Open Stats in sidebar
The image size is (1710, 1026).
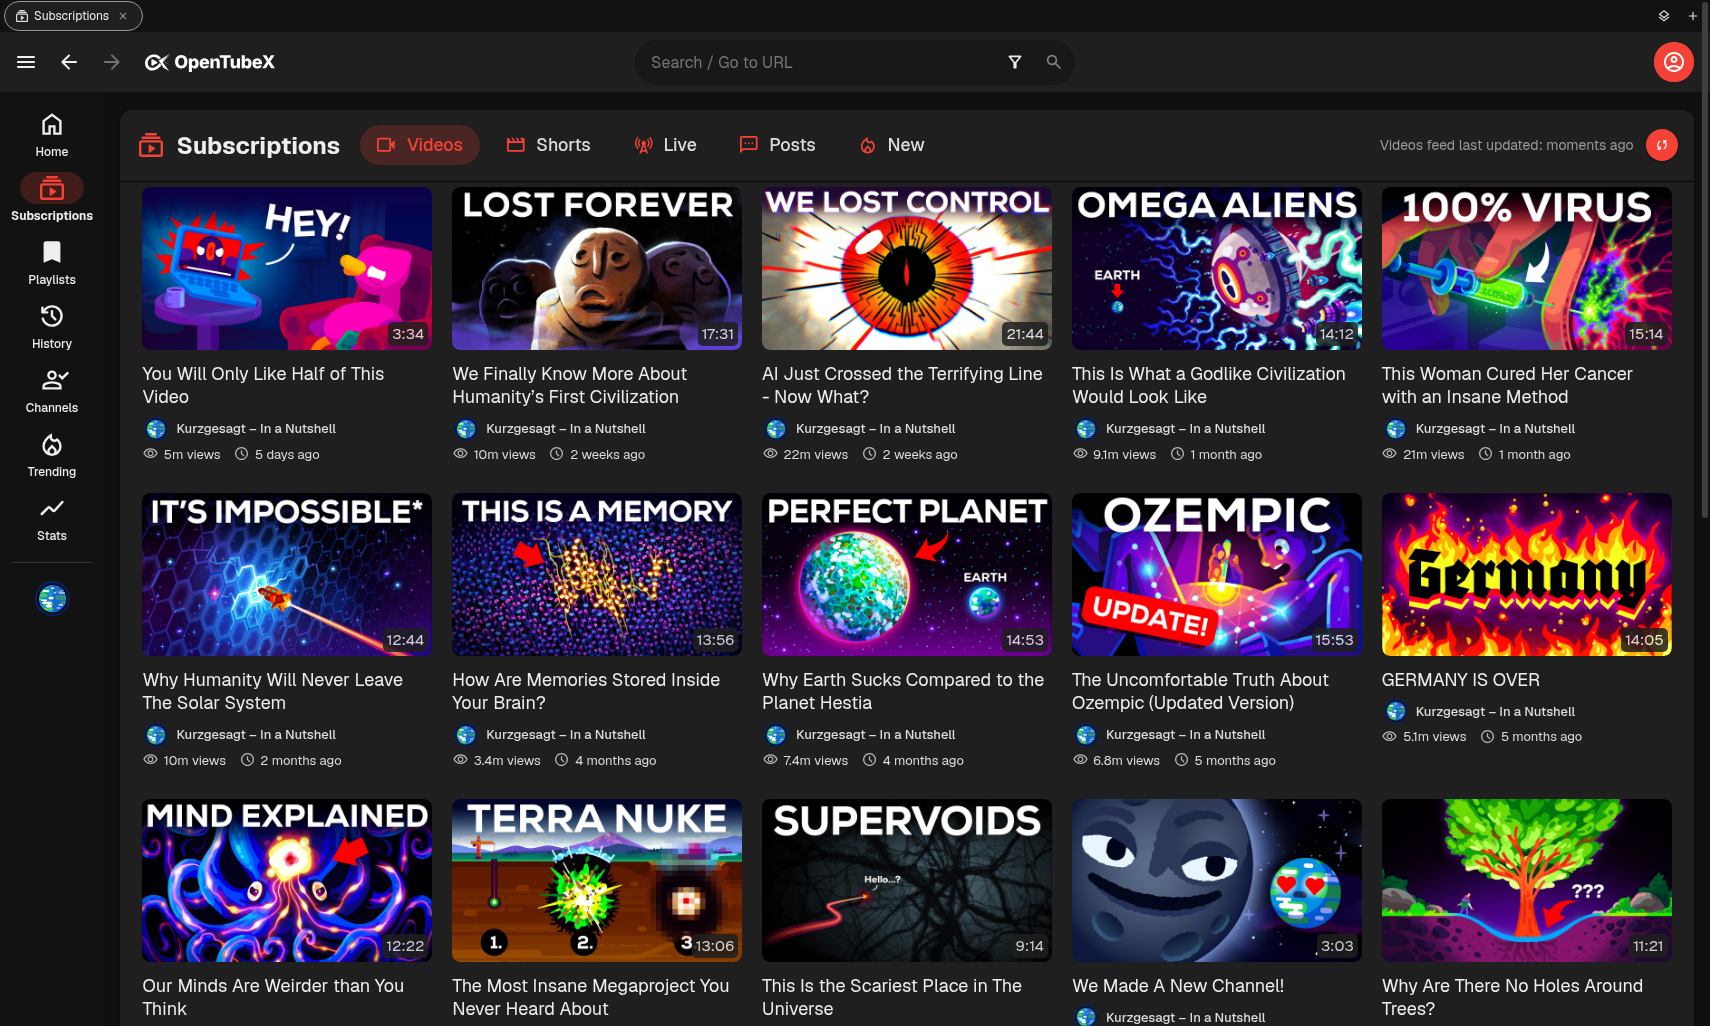tap(52, 519)
